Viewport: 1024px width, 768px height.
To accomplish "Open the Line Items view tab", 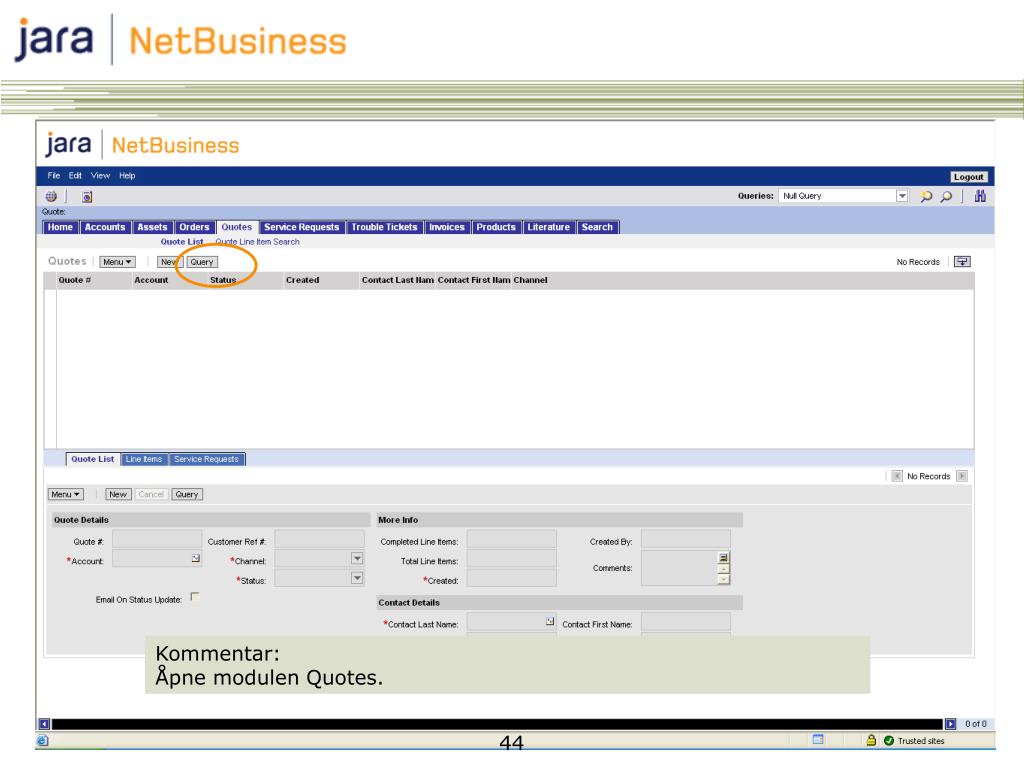I will pyautogui.click(x=144, y=459).
